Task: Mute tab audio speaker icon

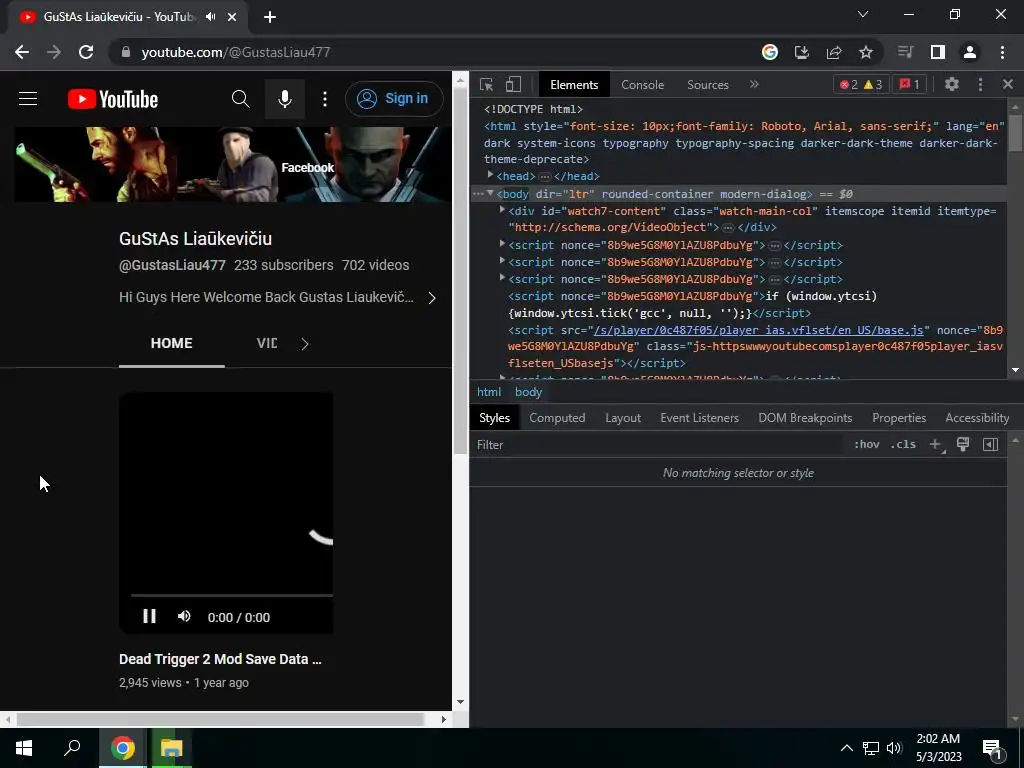Action: coord(210,17)
